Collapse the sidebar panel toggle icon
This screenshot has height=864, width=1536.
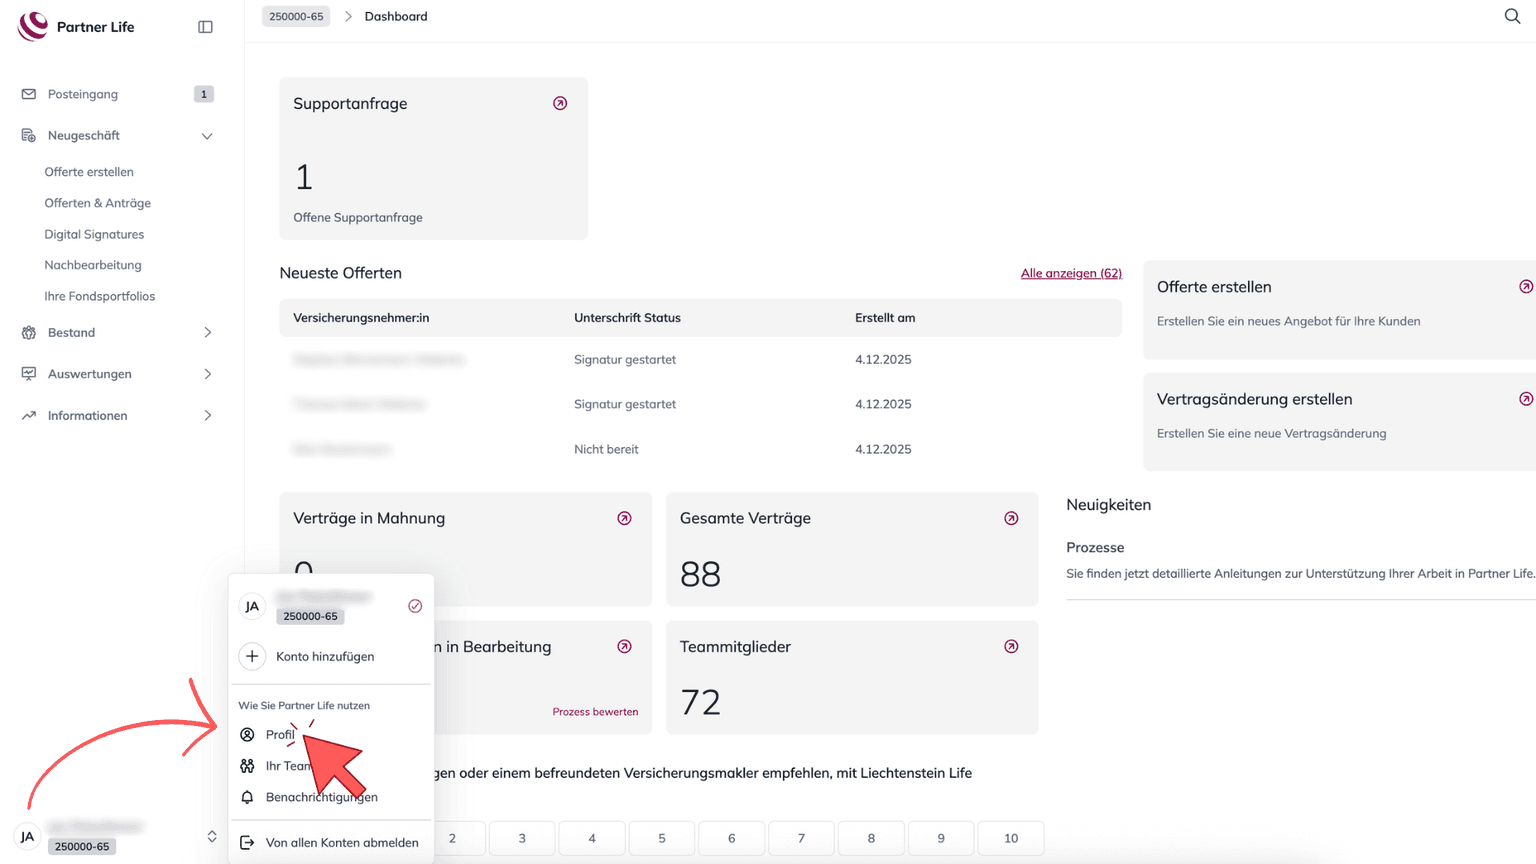[205, 27]
